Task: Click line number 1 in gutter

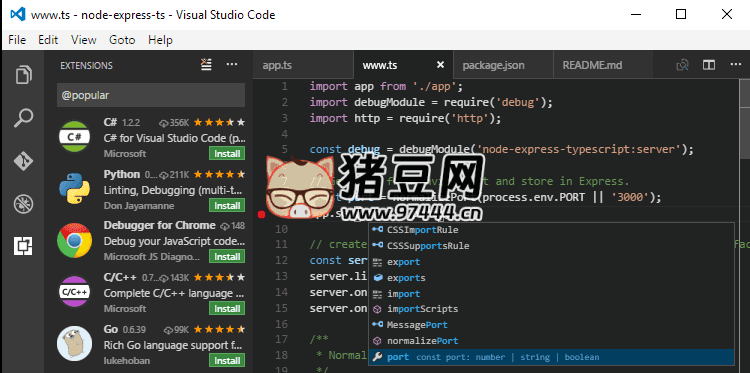Action: tap(285, 87)
